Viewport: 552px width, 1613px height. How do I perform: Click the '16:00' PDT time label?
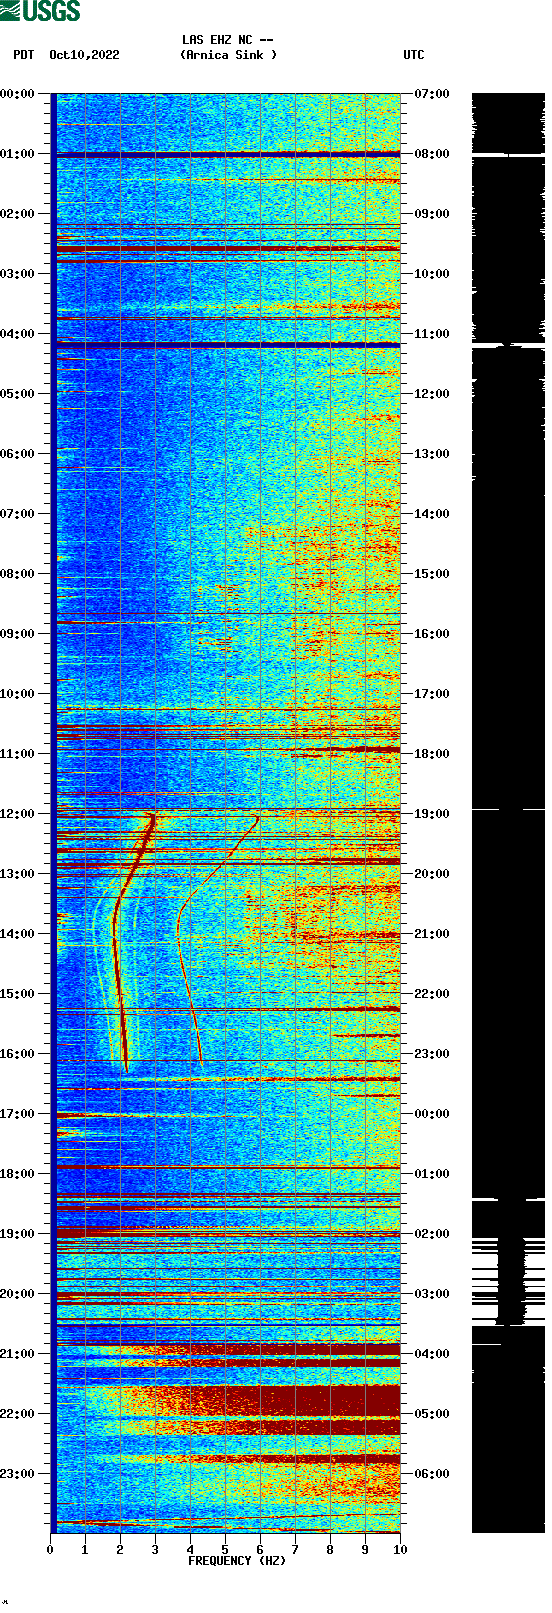click(x=17, y=1054)
